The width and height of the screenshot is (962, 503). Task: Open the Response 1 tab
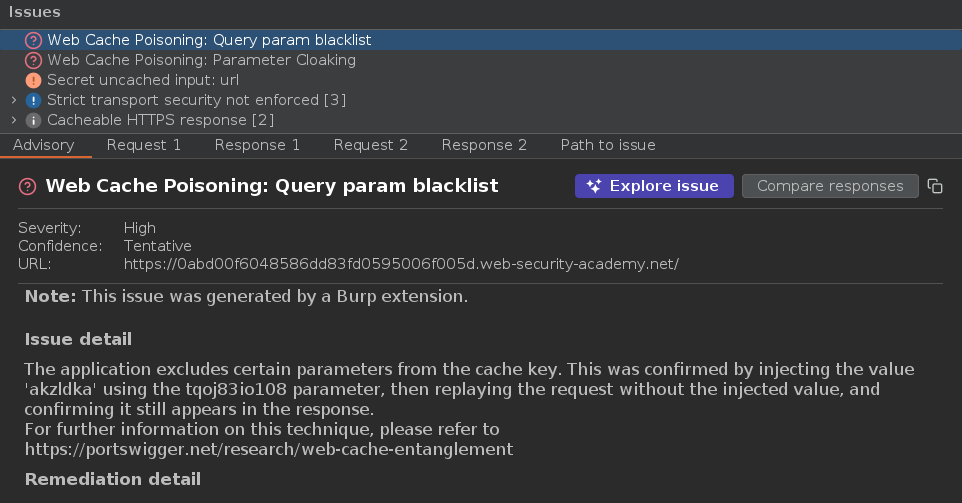[x=257, y=145]
